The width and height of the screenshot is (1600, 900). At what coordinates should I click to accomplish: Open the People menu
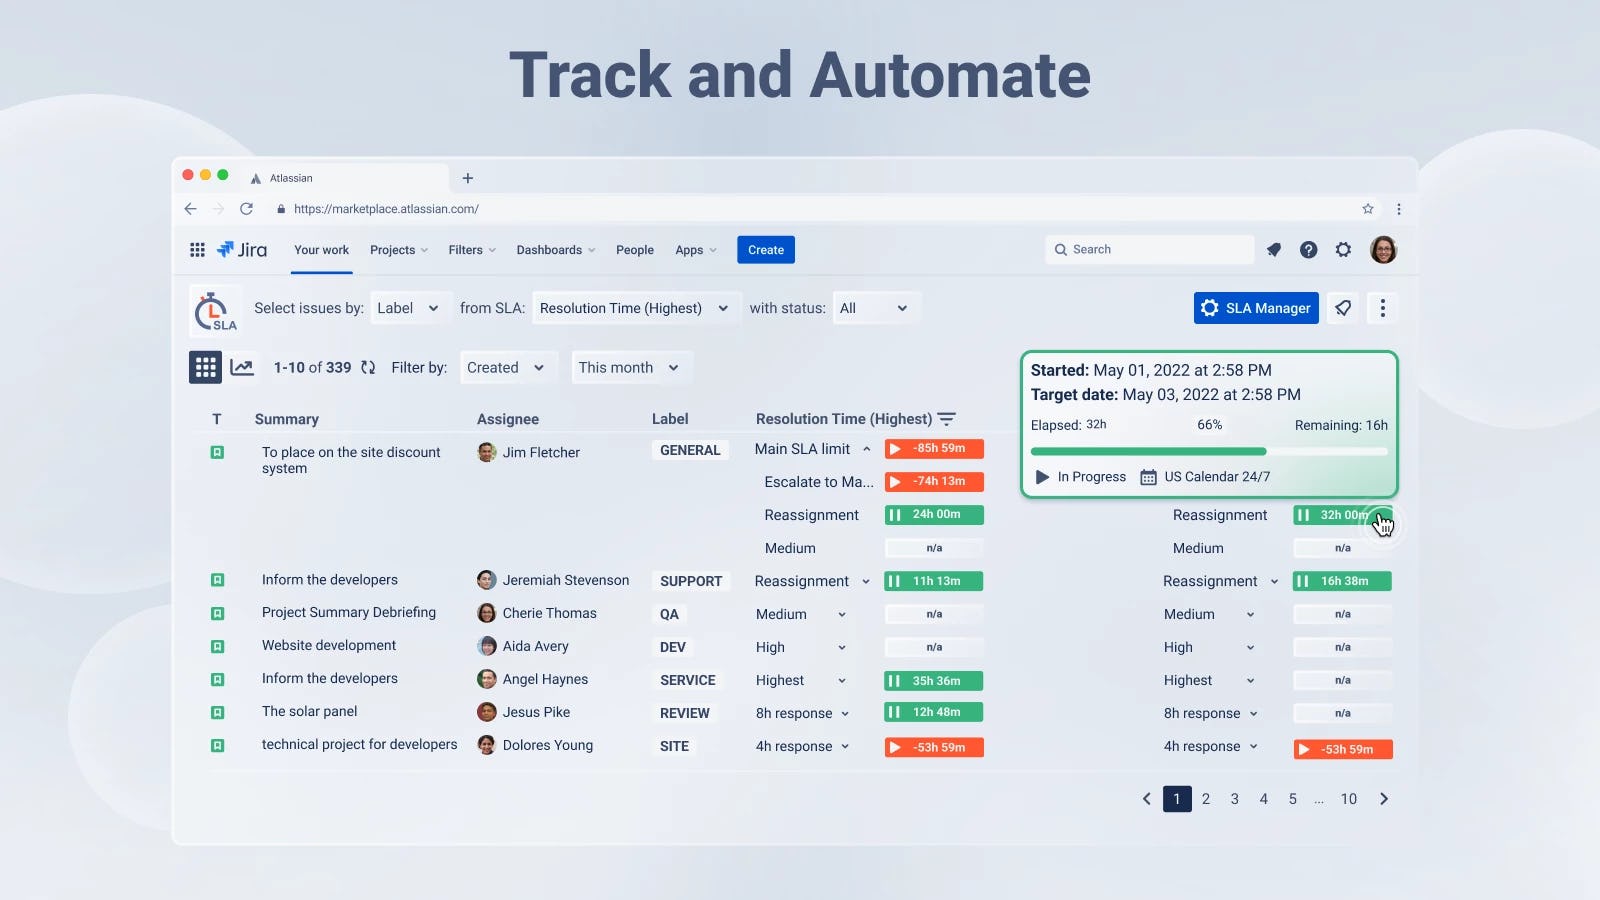point(634,249)
